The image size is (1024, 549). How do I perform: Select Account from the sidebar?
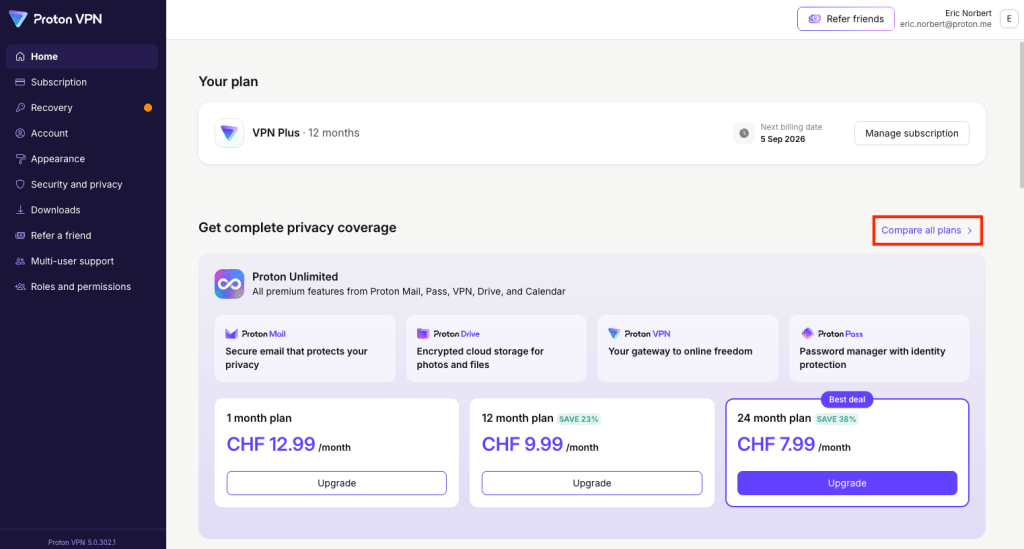point(82,133)
